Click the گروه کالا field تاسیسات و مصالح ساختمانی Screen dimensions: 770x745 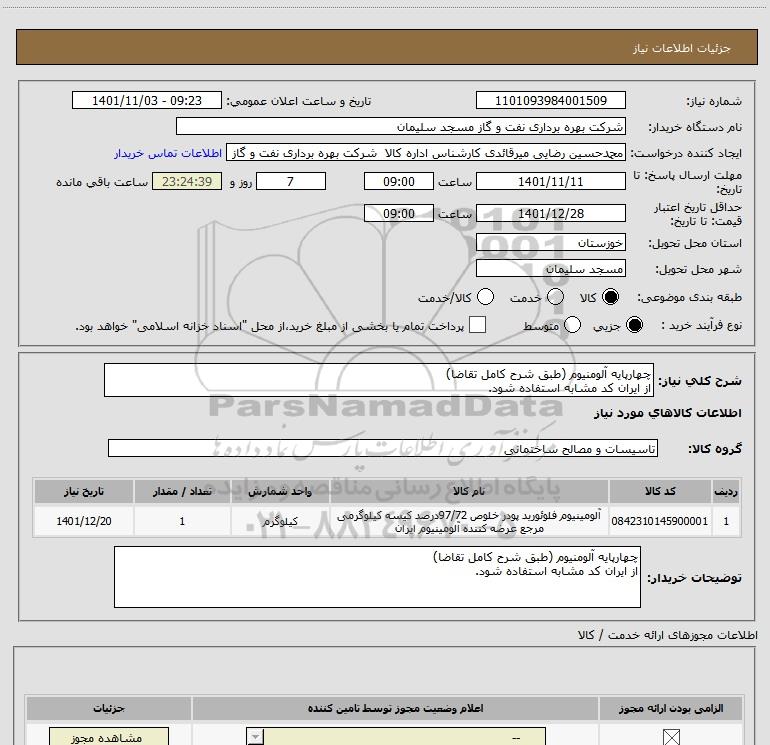coord(383,448)
